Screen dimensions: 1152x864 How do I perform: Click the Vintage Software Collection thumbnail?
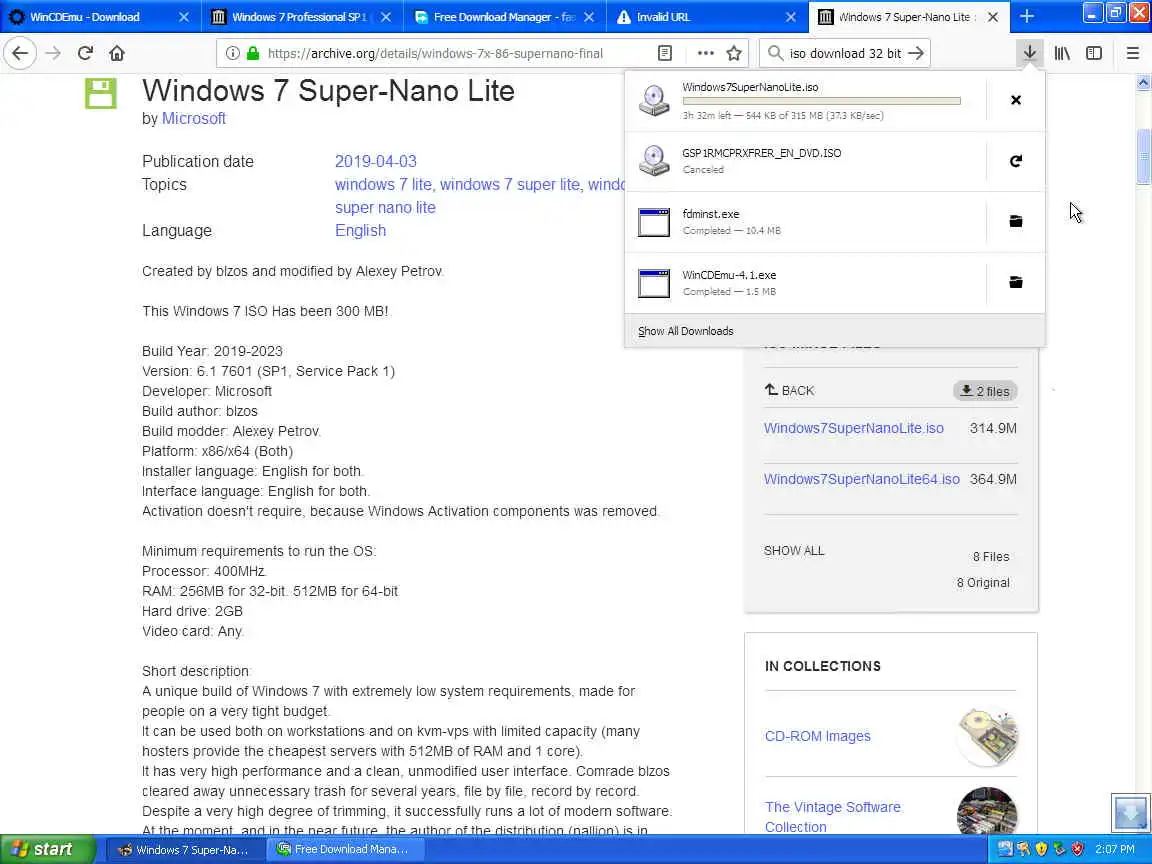coord(987,810)
